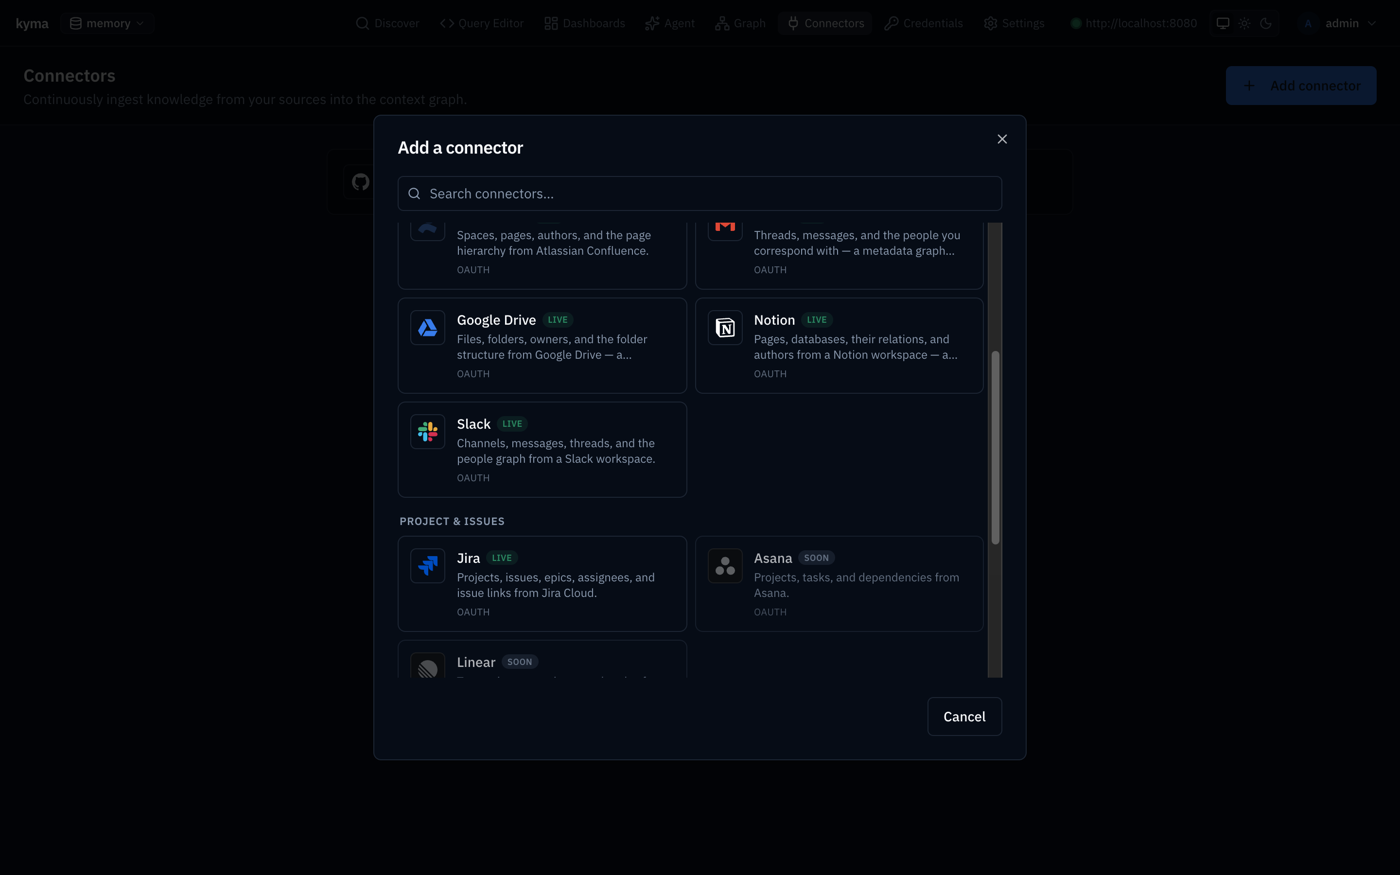Click the Add connector button
The height and width of the screenshot is (875, 1400).
(x=1301, y=86)
